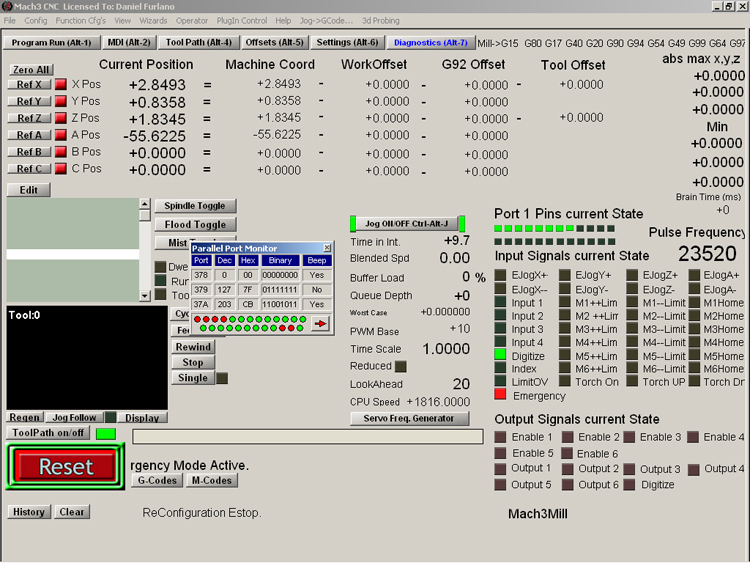Toggle Beep for port 37A
Viewport: 750px width, 563px height.
pyautogui.click(x=317, y=304)
